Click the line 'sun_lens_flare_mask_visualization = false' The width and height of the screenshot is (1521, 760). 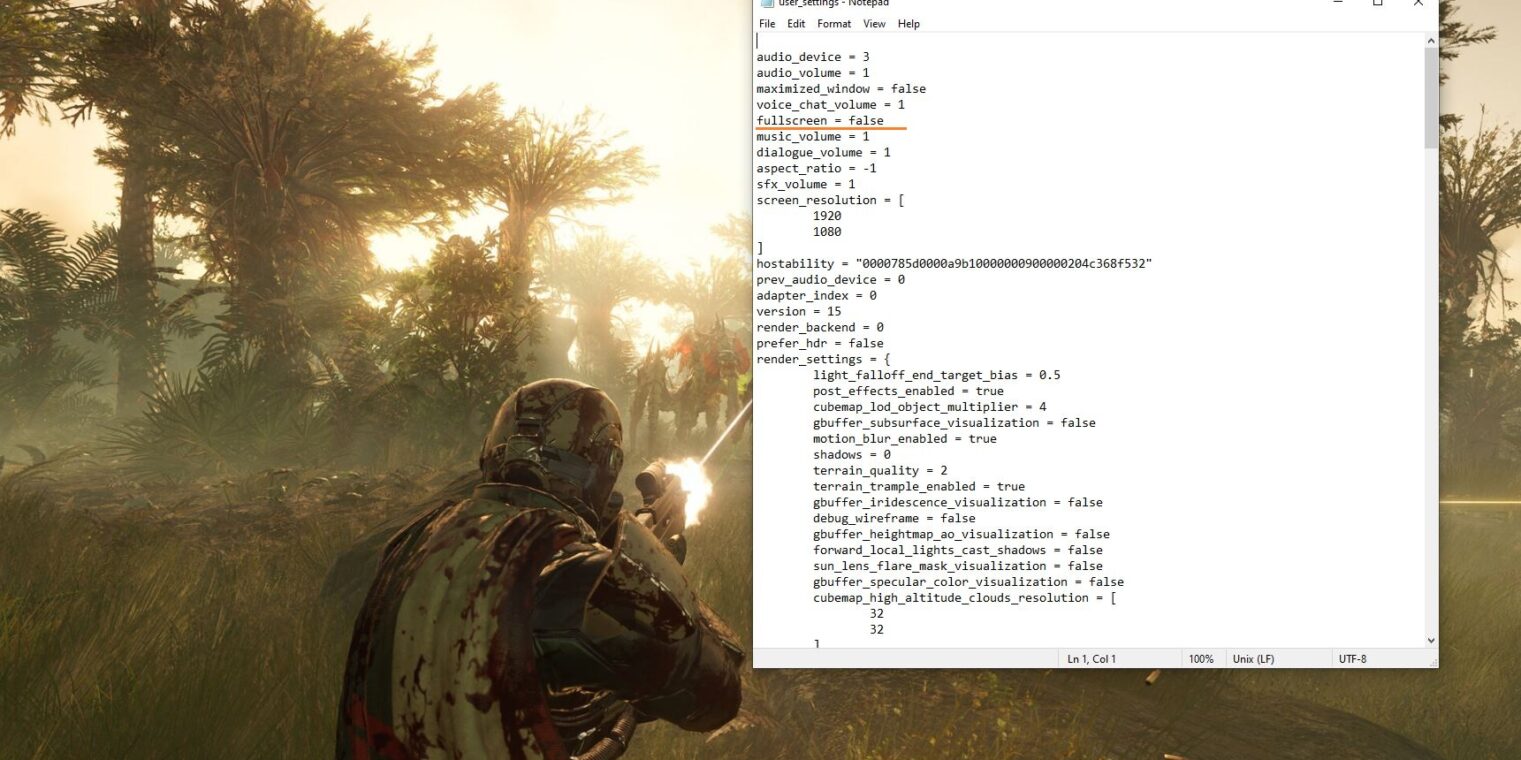[958, 566]
